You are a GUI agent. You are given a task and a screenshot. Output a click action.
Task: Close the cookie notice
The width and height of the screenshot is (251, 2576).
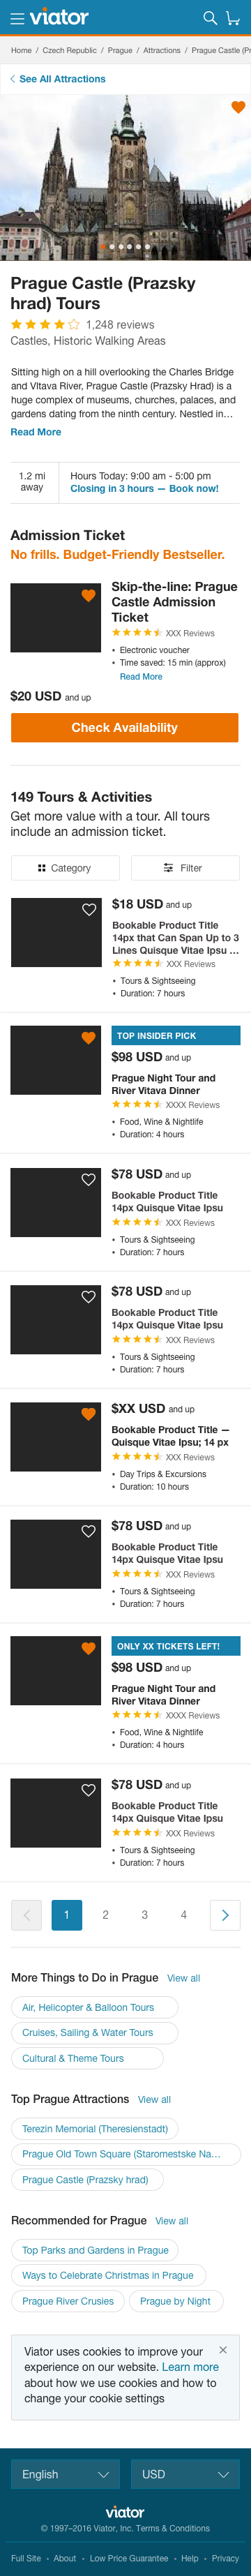pos(223,2349)
